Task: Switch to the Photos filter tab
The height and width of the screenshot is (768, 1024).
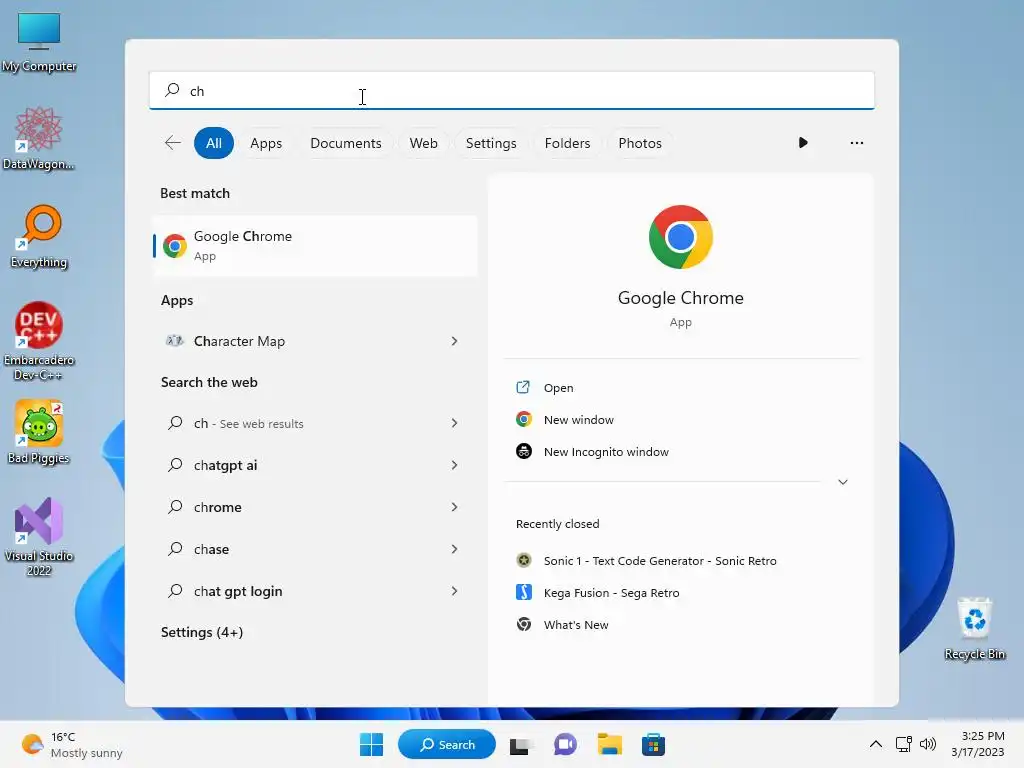Action: point(640,143)
